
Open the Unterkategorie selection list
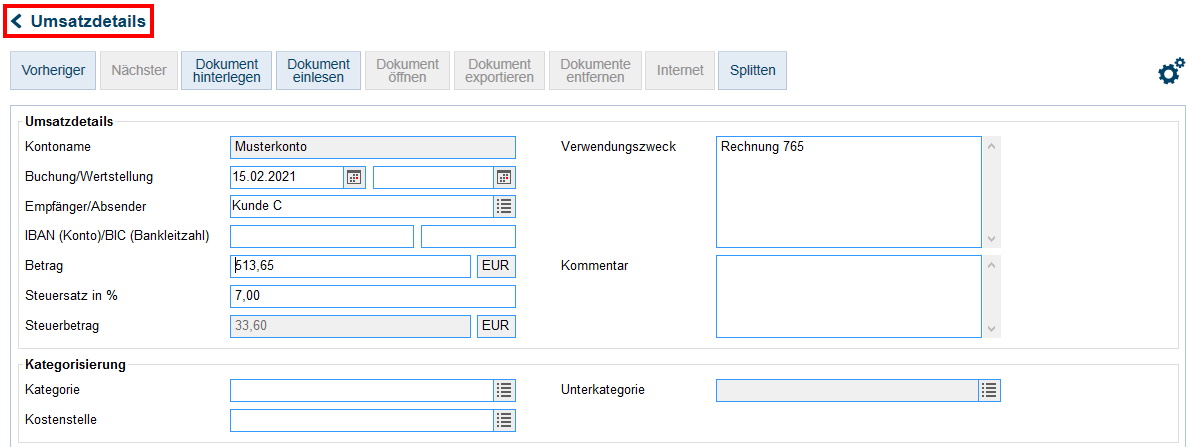[x=989, y=390]
